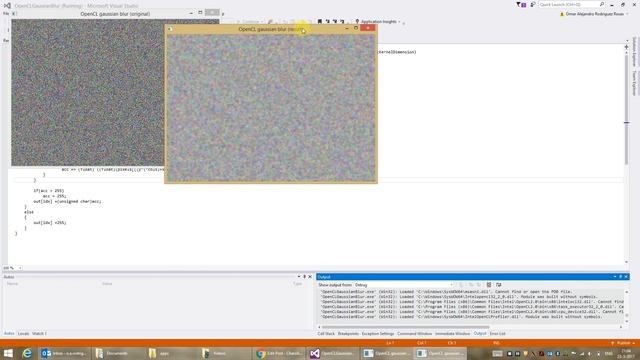
Task: Click the Name column header in Autos
Action: click(x=12, y=284)
